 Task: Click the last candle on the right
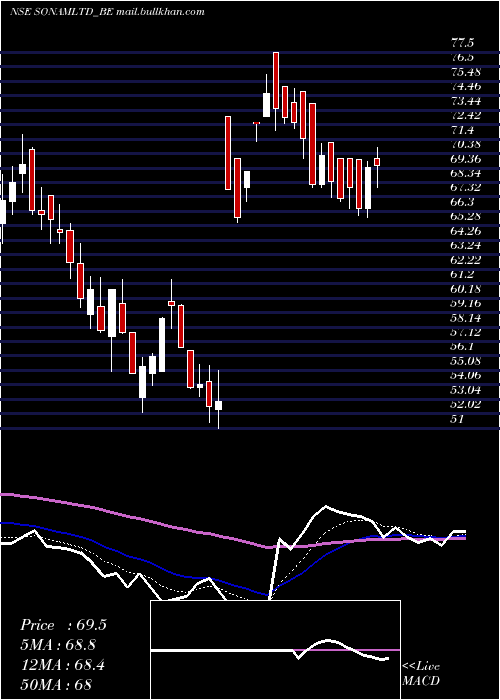pos(377,162)
